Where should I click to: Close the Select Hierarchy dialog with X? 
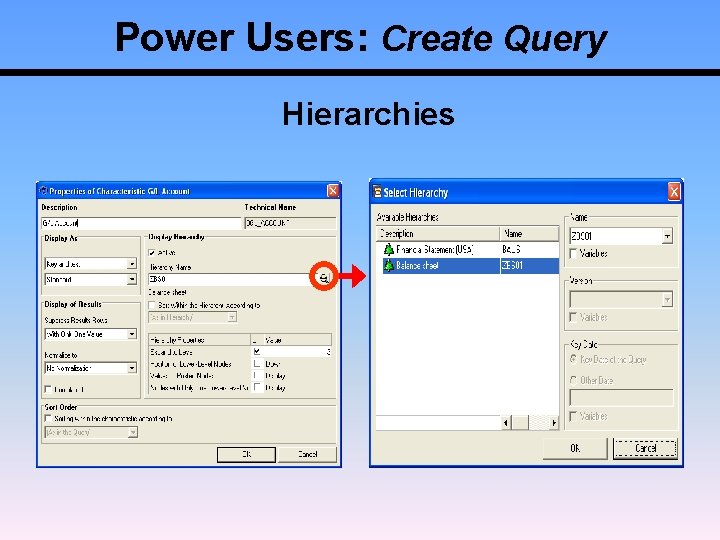coord(674,191)
